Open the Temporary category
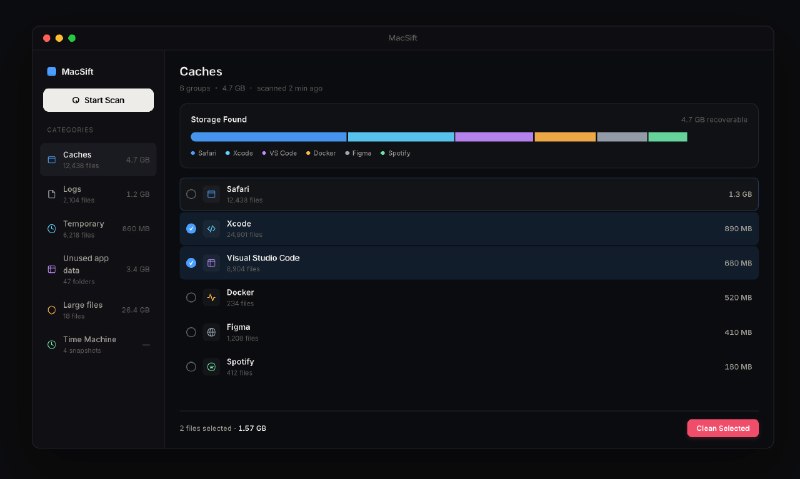The height and width of the screenshot is (479, 800). pos(98,229)
